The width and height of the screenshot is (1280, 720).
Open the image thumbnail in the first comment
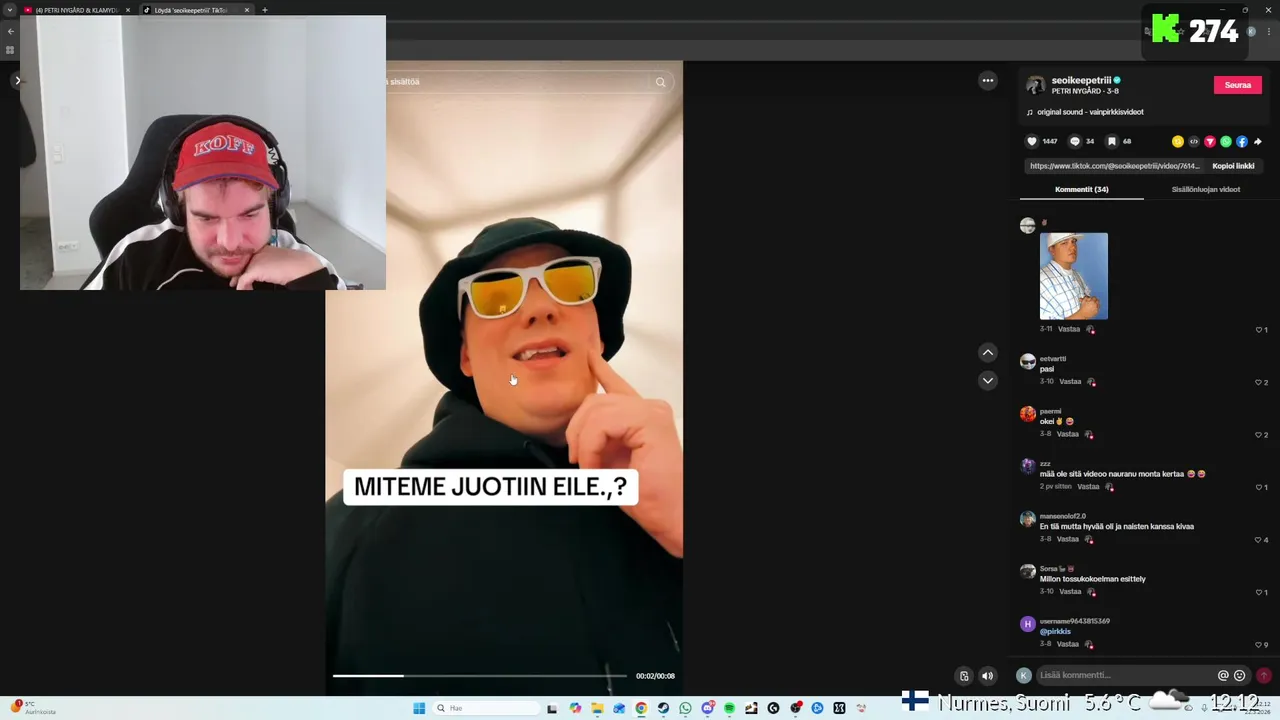pyautogui.click(x=1074, y=276)
